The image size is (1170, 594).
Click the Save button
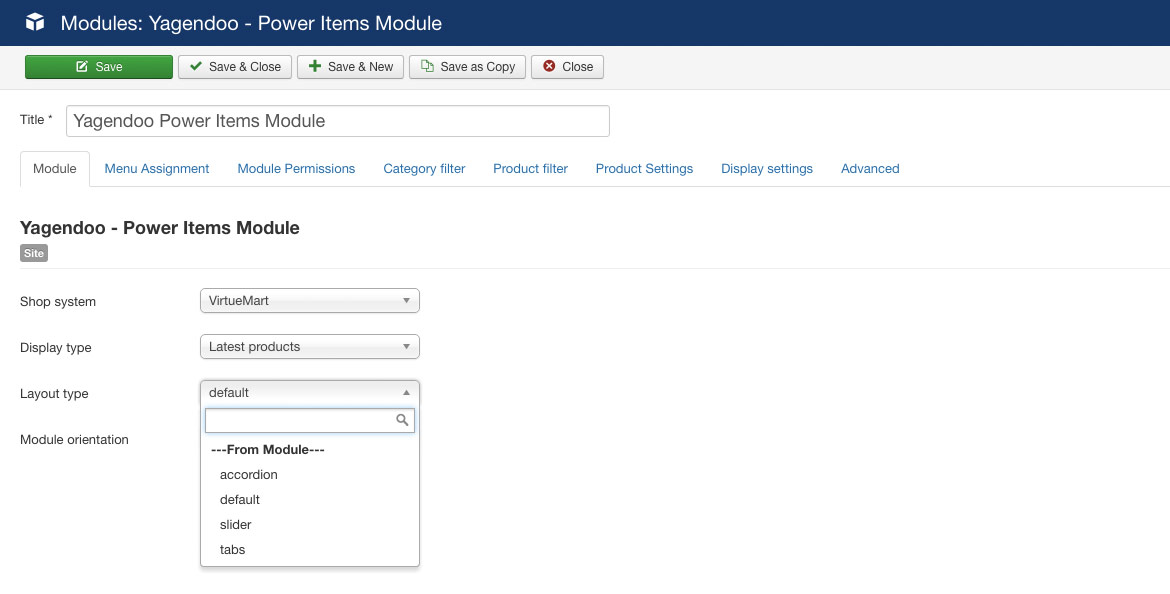[x=99, y=66]
